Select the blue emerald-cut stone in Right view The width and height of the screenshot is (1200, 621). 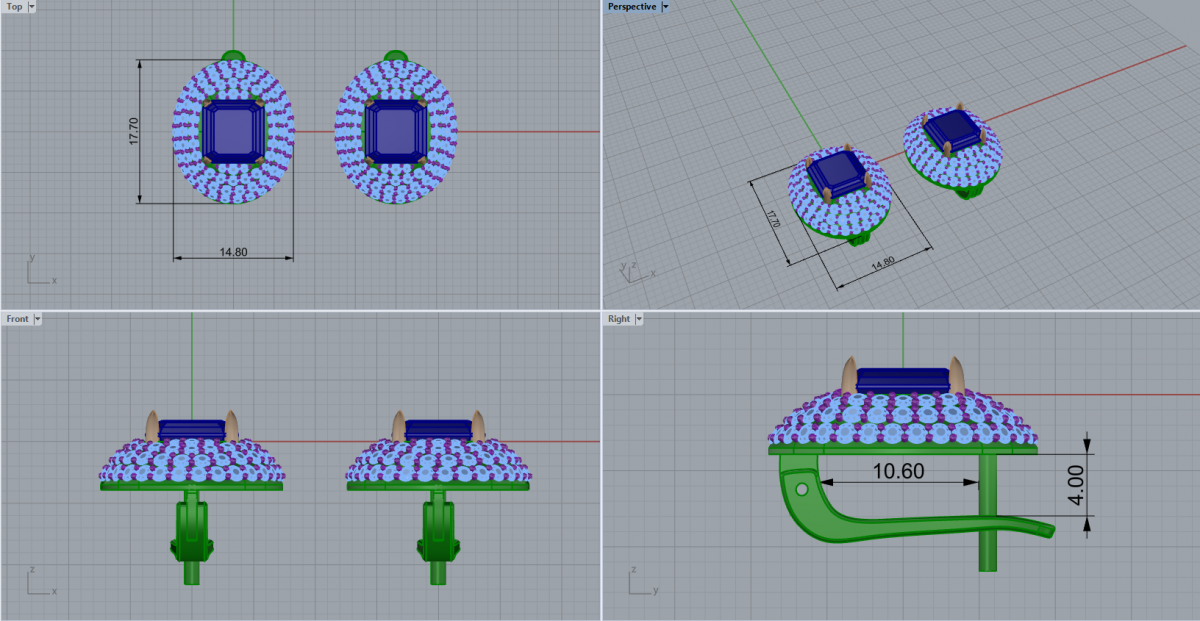(x=903, y=380)
